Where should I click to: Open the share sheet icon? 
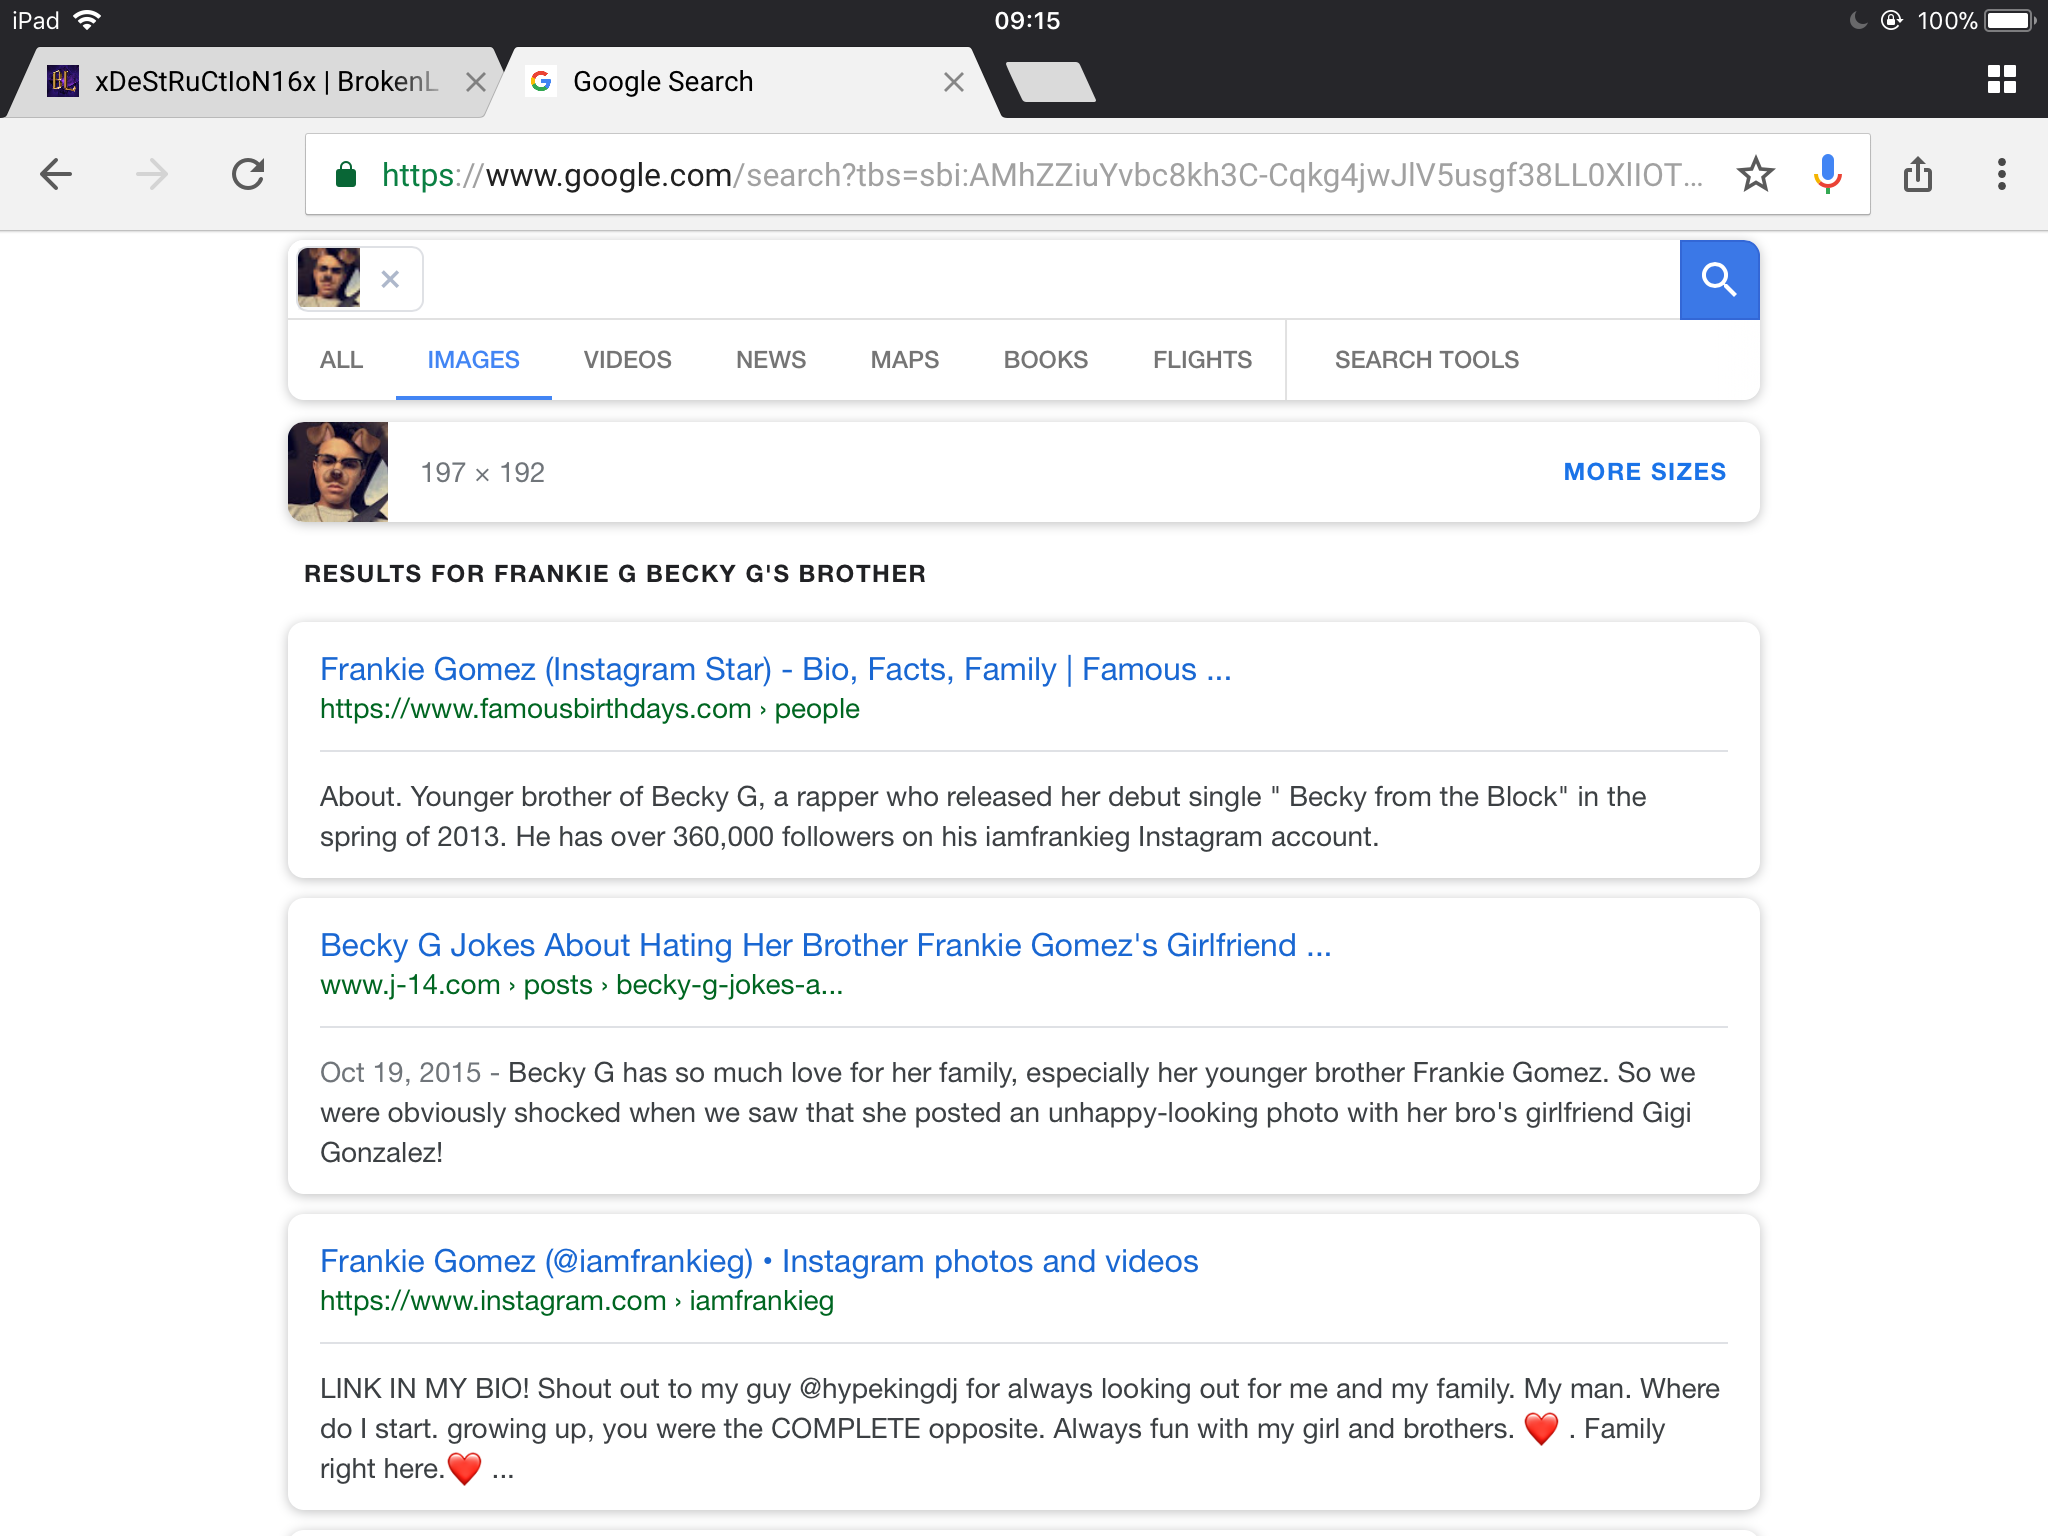[1918, 174]
